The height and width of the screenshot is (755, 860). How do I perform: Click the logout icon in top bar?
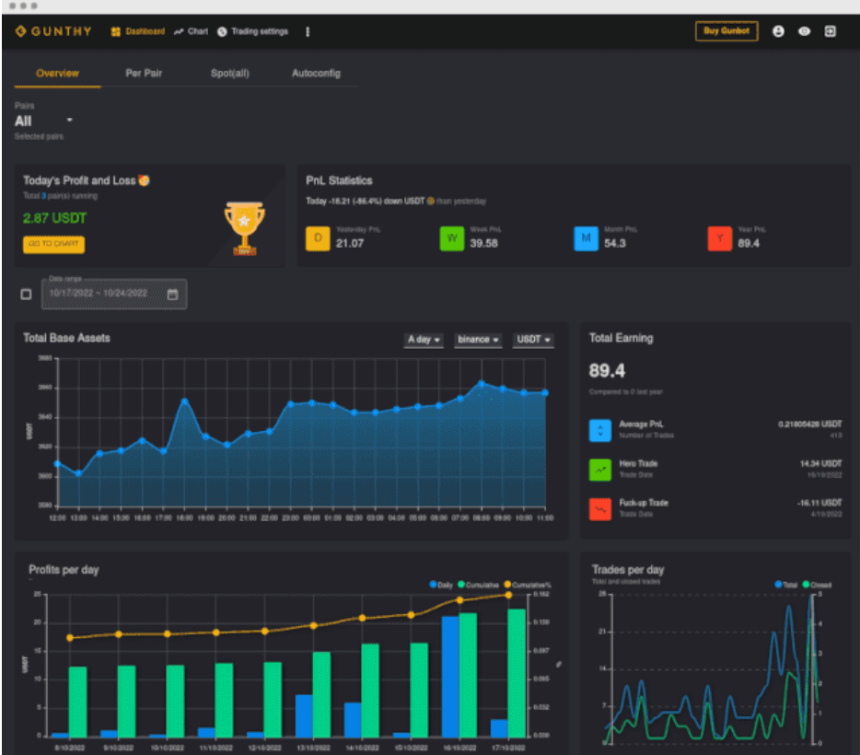(x=830, y=31)
